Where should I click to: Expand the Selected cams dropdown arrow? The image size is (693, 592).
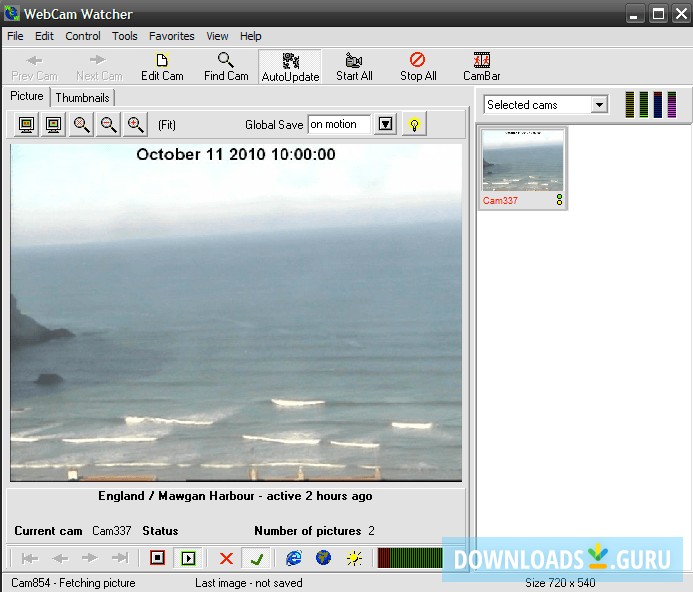pyautogui.click(x=599, y=105)
